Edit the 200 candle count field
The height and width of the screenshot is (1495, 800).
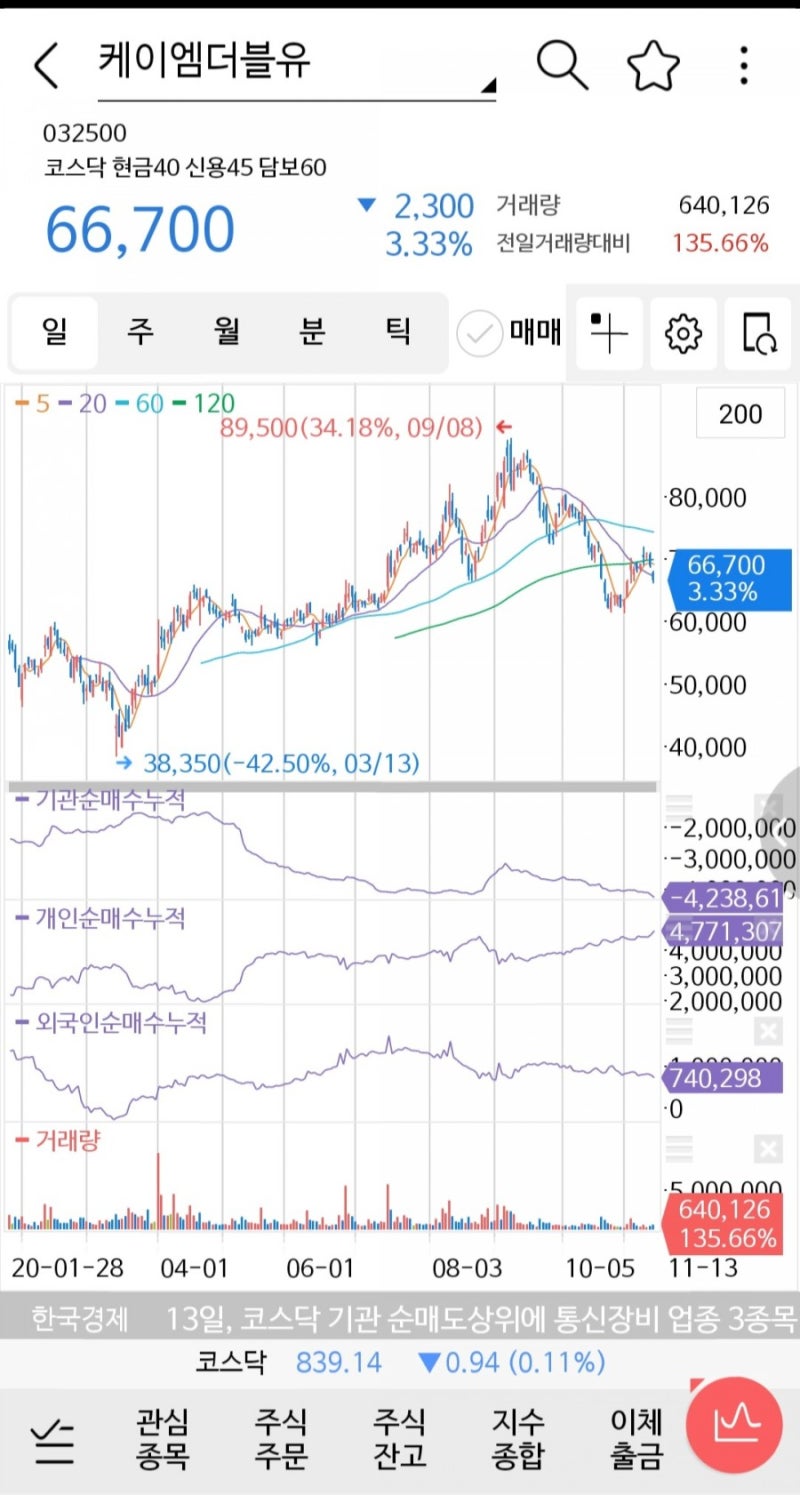tap(741, 414)
